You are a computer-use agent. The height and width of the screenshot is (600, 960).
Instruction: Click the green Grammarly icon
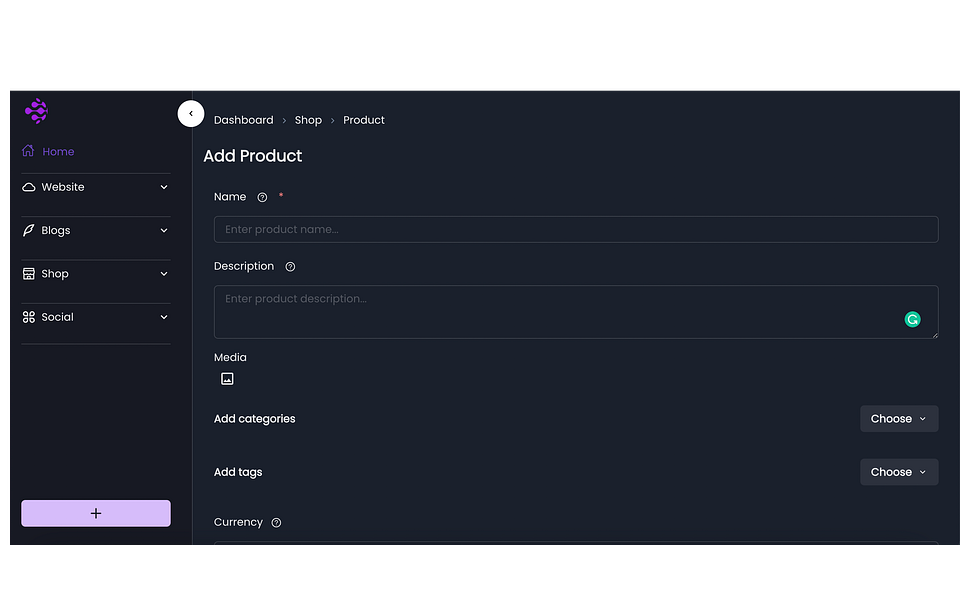(x=912, y=320)
